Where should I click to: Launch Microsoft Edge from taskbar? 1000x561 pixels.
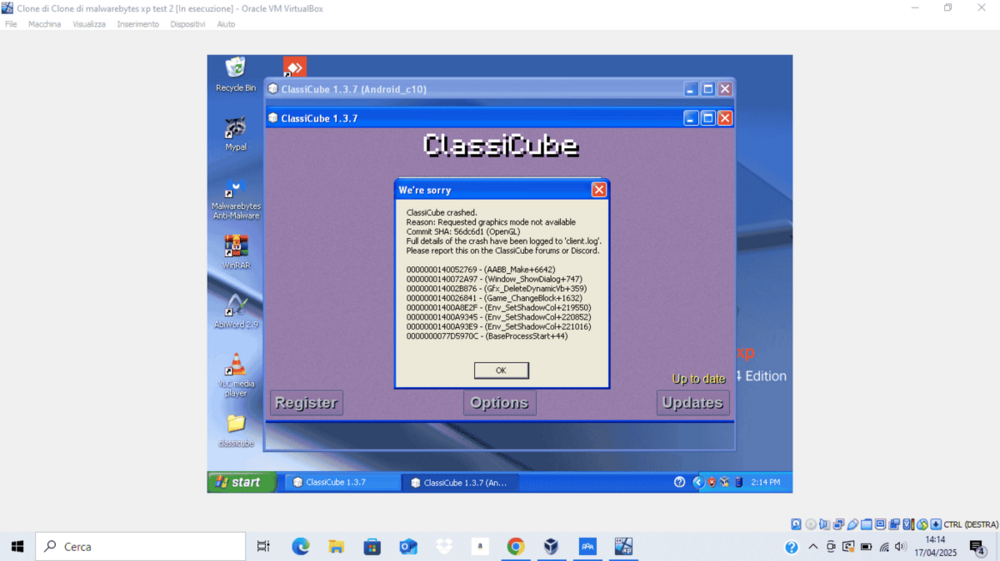(300, 546)
